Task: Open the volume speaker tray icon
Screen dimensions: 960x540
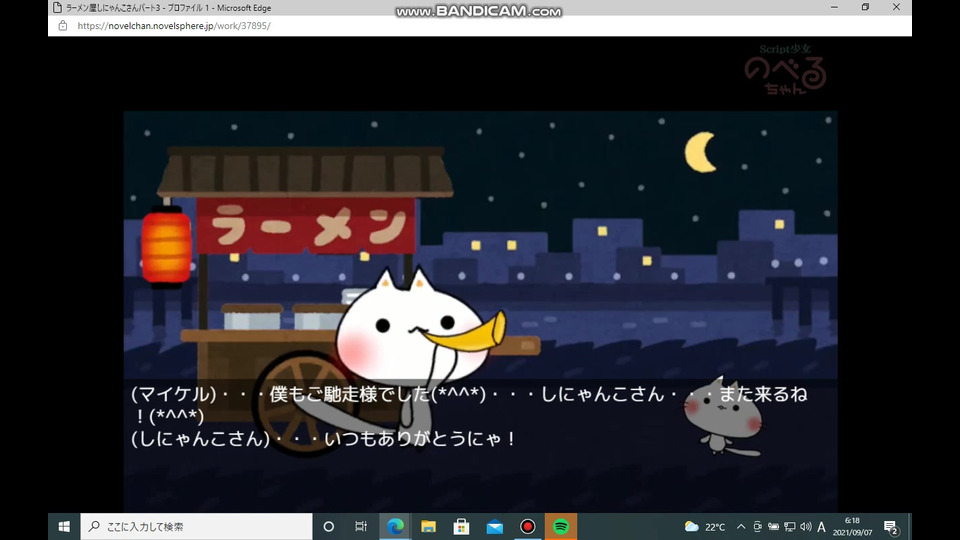Action: [806, 527]
